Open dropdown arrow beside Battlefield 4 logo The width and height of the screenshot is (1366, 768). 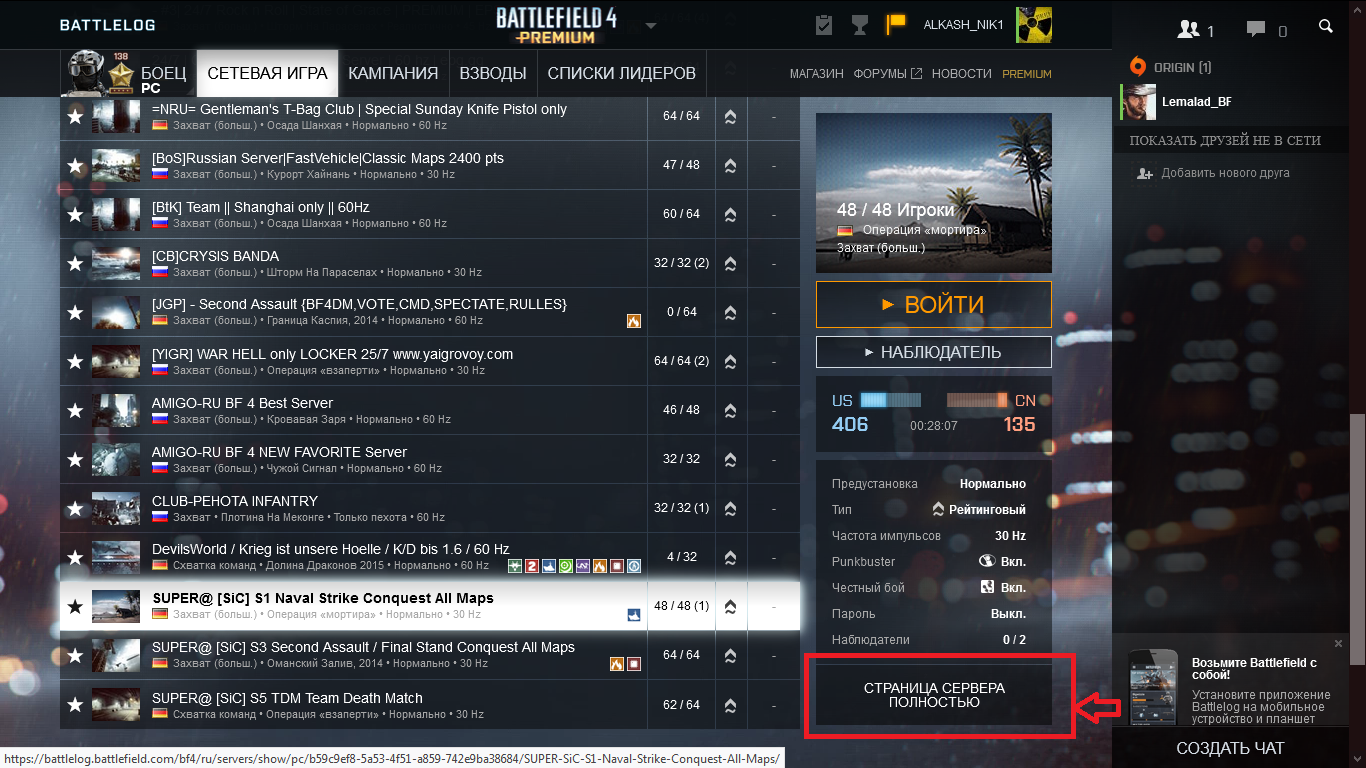pos(651,25)
